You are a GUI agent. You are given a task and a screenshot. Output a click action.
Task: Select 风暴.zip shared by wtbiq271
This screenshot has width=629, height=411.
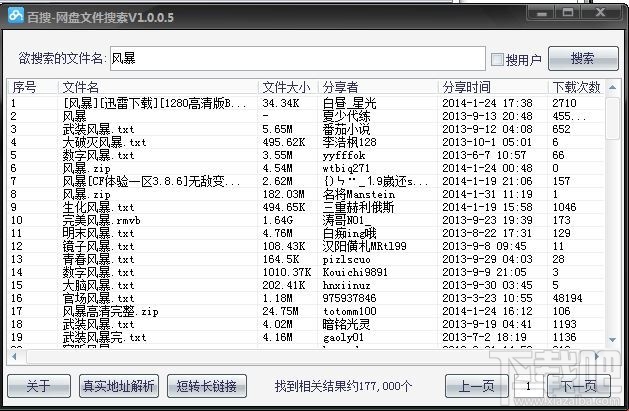coord(306,168)
